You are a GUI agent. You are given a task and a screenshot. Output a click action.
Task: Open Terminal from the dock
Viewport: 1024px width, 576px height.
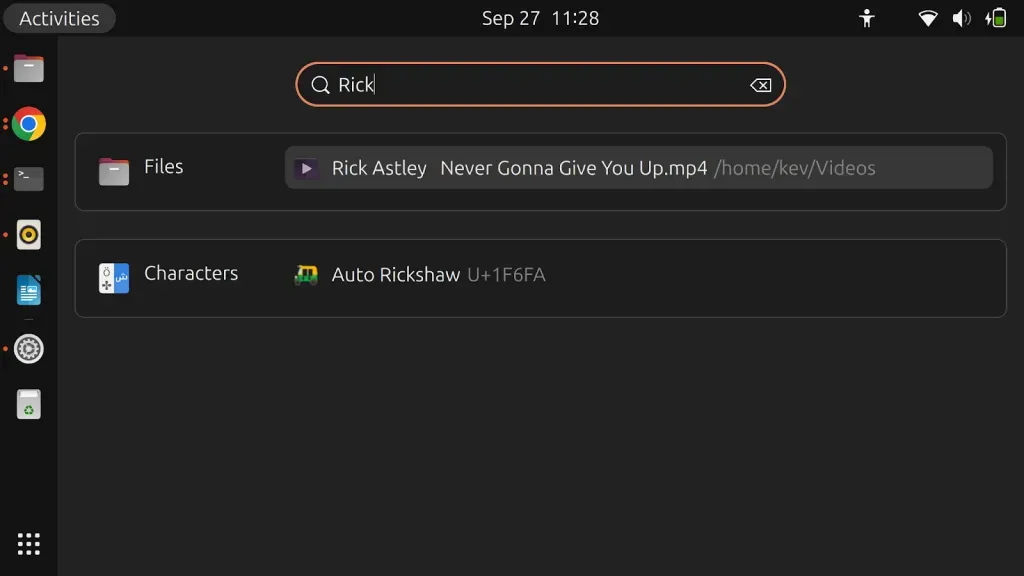click(29, 180)
